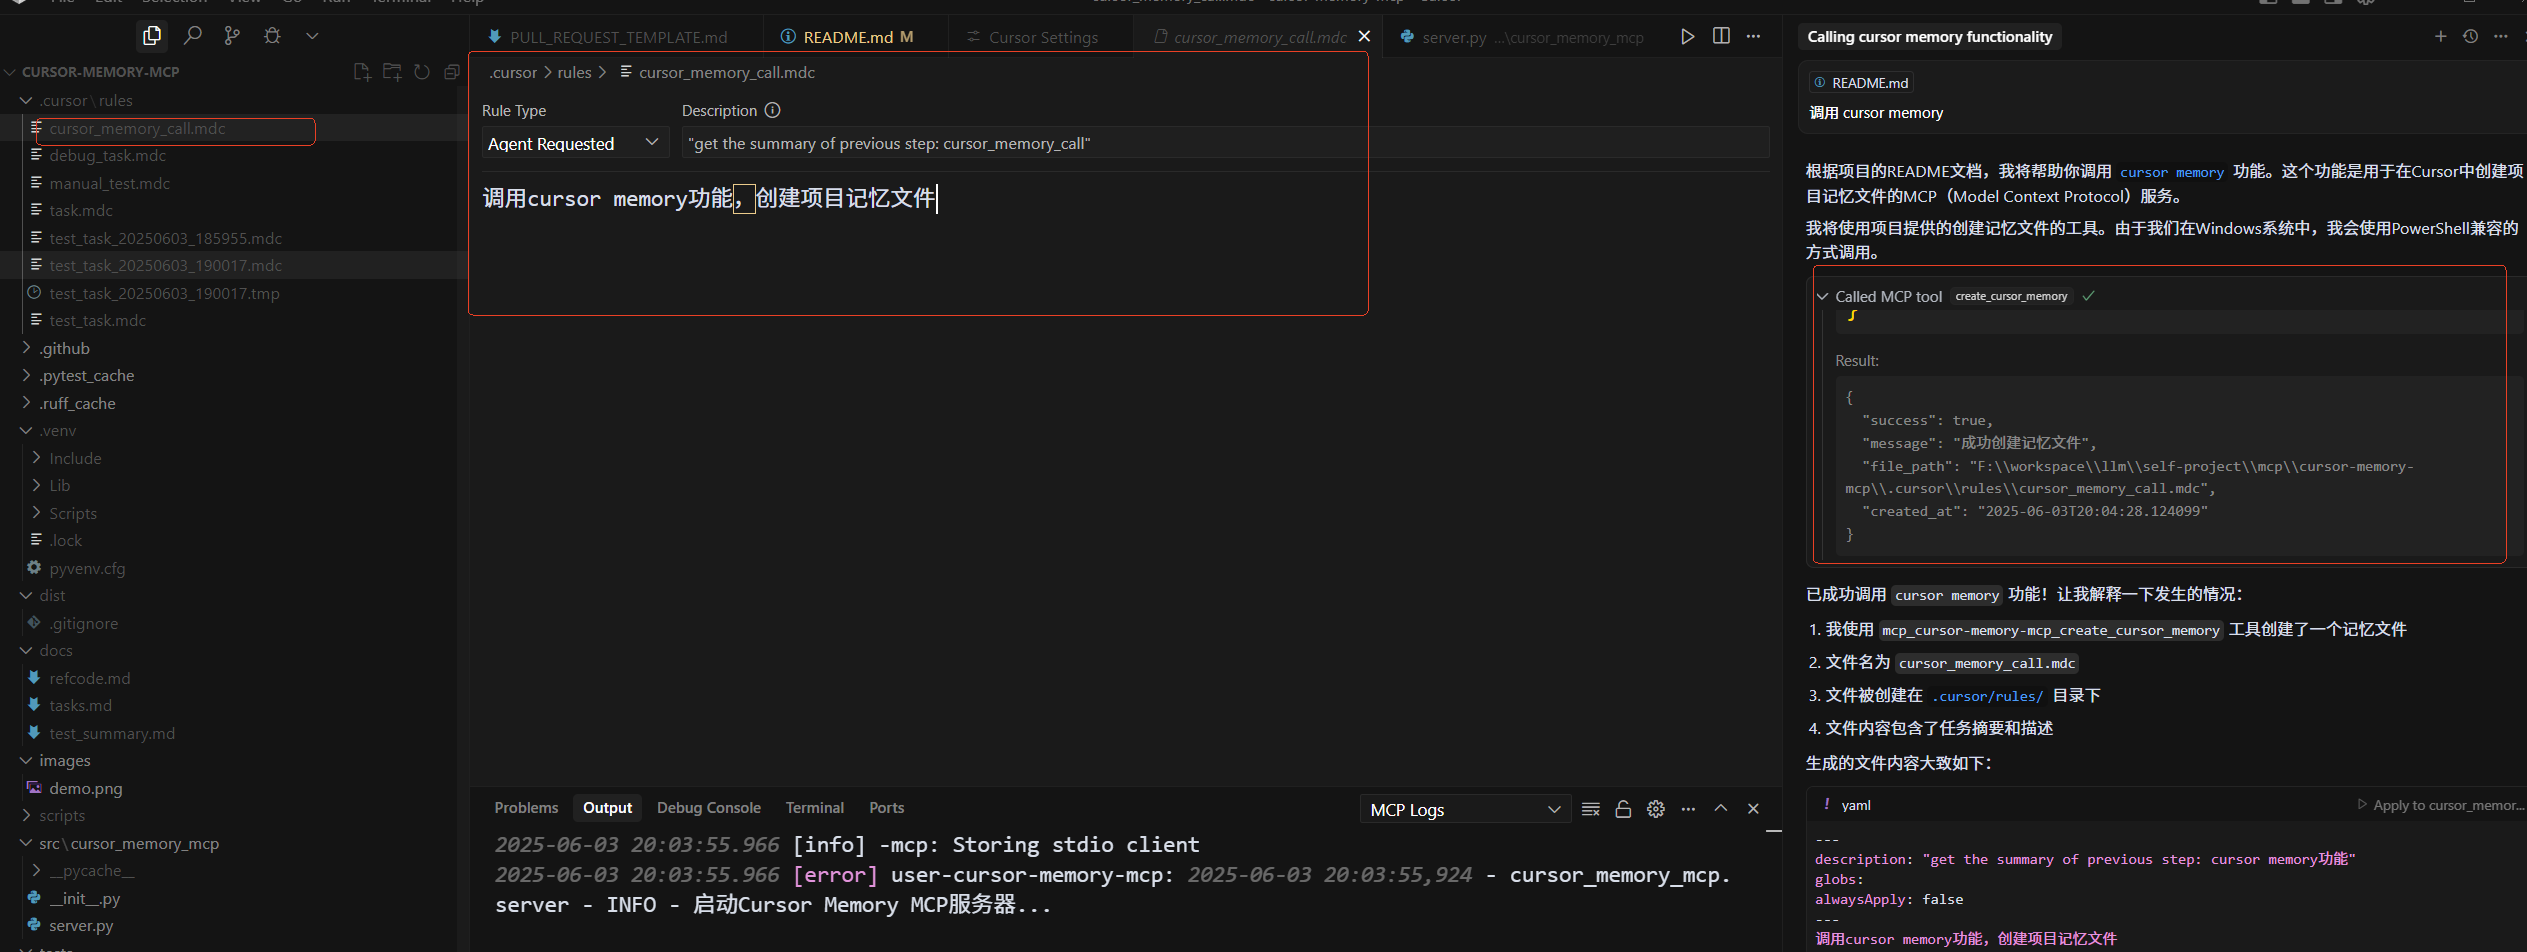This screenshot has height=952, width=2527.
Task: Expand the .pytest_cache folder
Action: [x=87, y=375]
